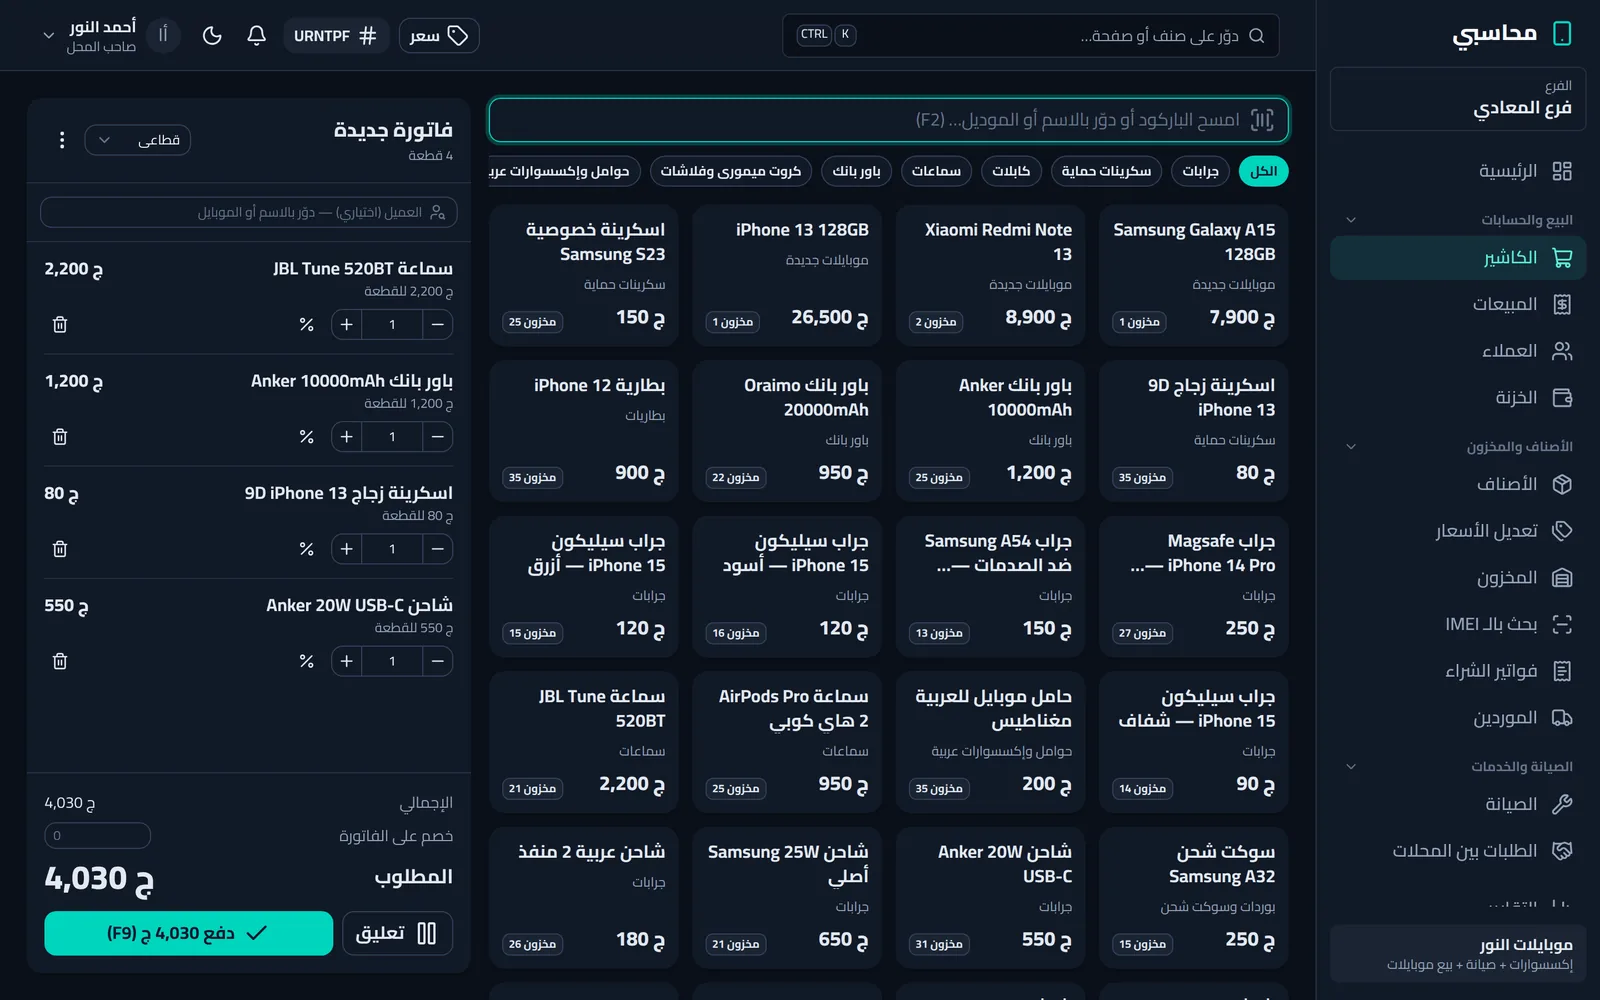
Task: Open الصيانة maintenance page
Action: click(x=1458, y=804)
